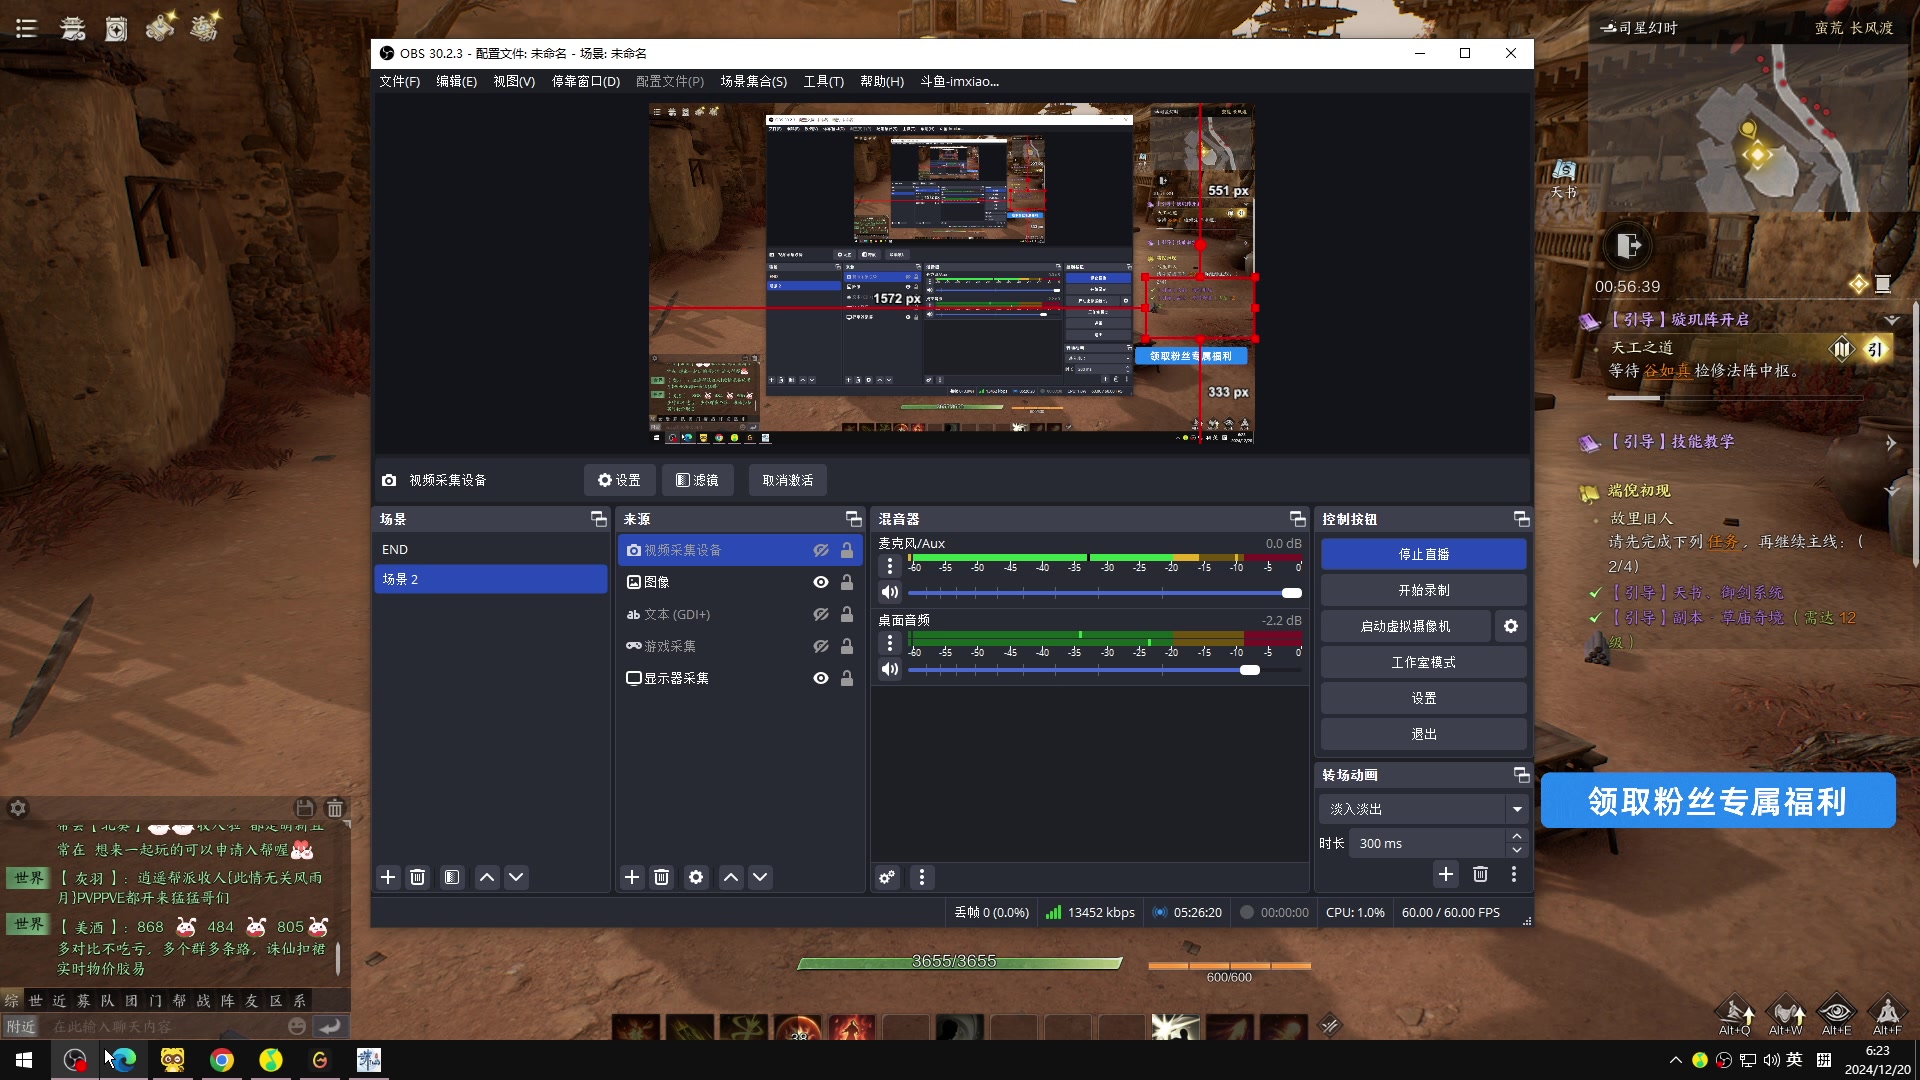The image size is (1920, 1080).
Task: Unlock the 显示器采集 source lock
Action: [847, 678]
